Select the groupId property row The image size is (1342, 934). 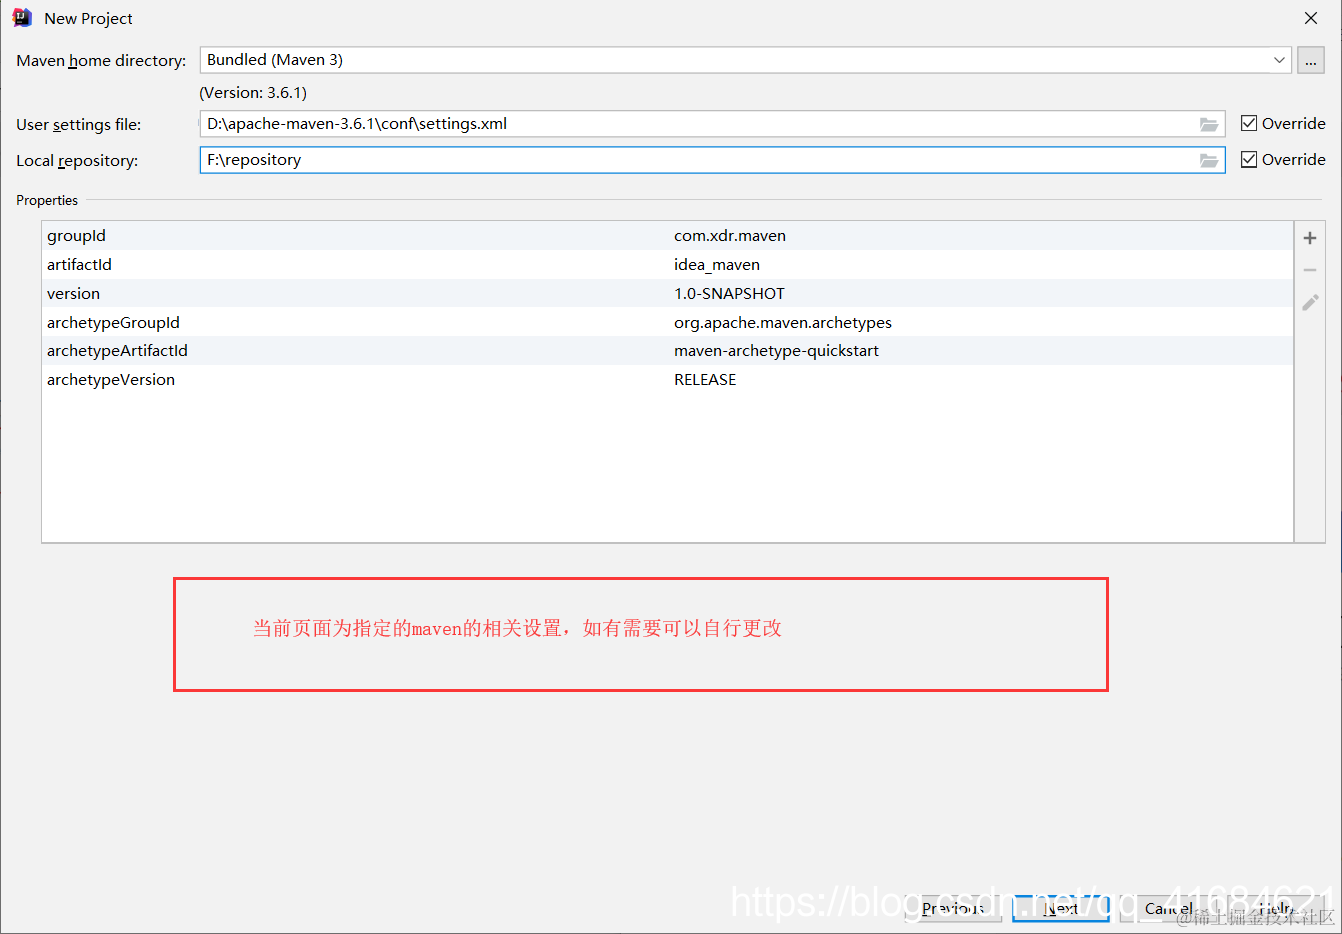[668, 236]
